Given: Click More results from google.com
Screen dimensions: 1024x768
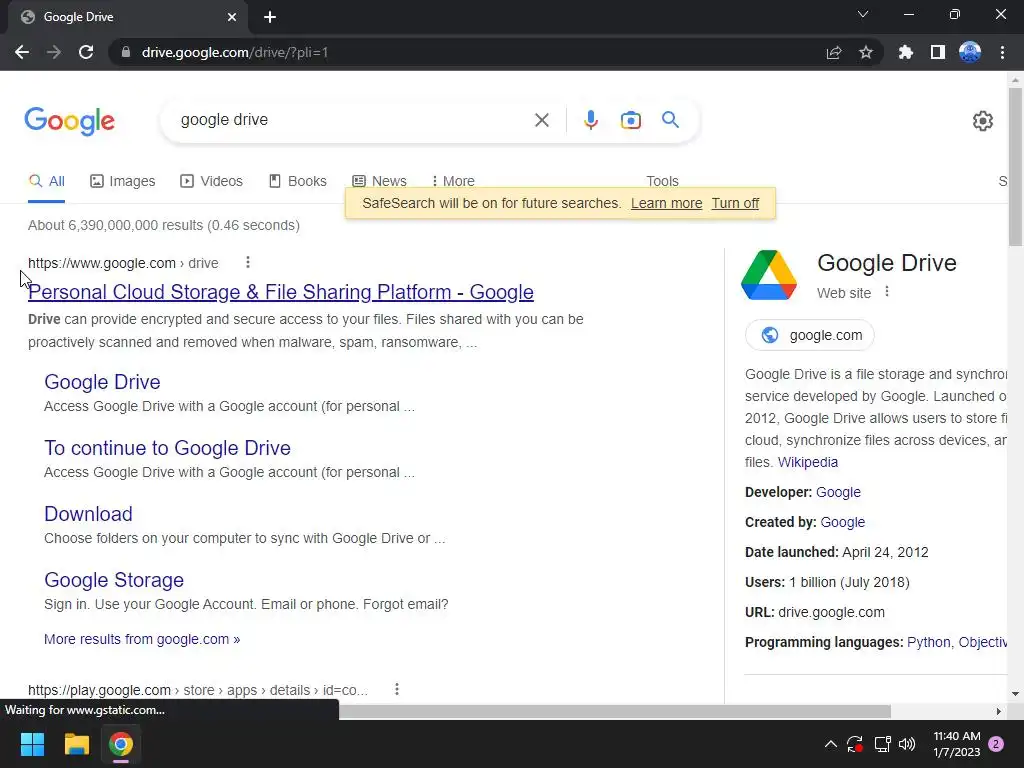Looking at the screenshot, I should pos(142,639).
